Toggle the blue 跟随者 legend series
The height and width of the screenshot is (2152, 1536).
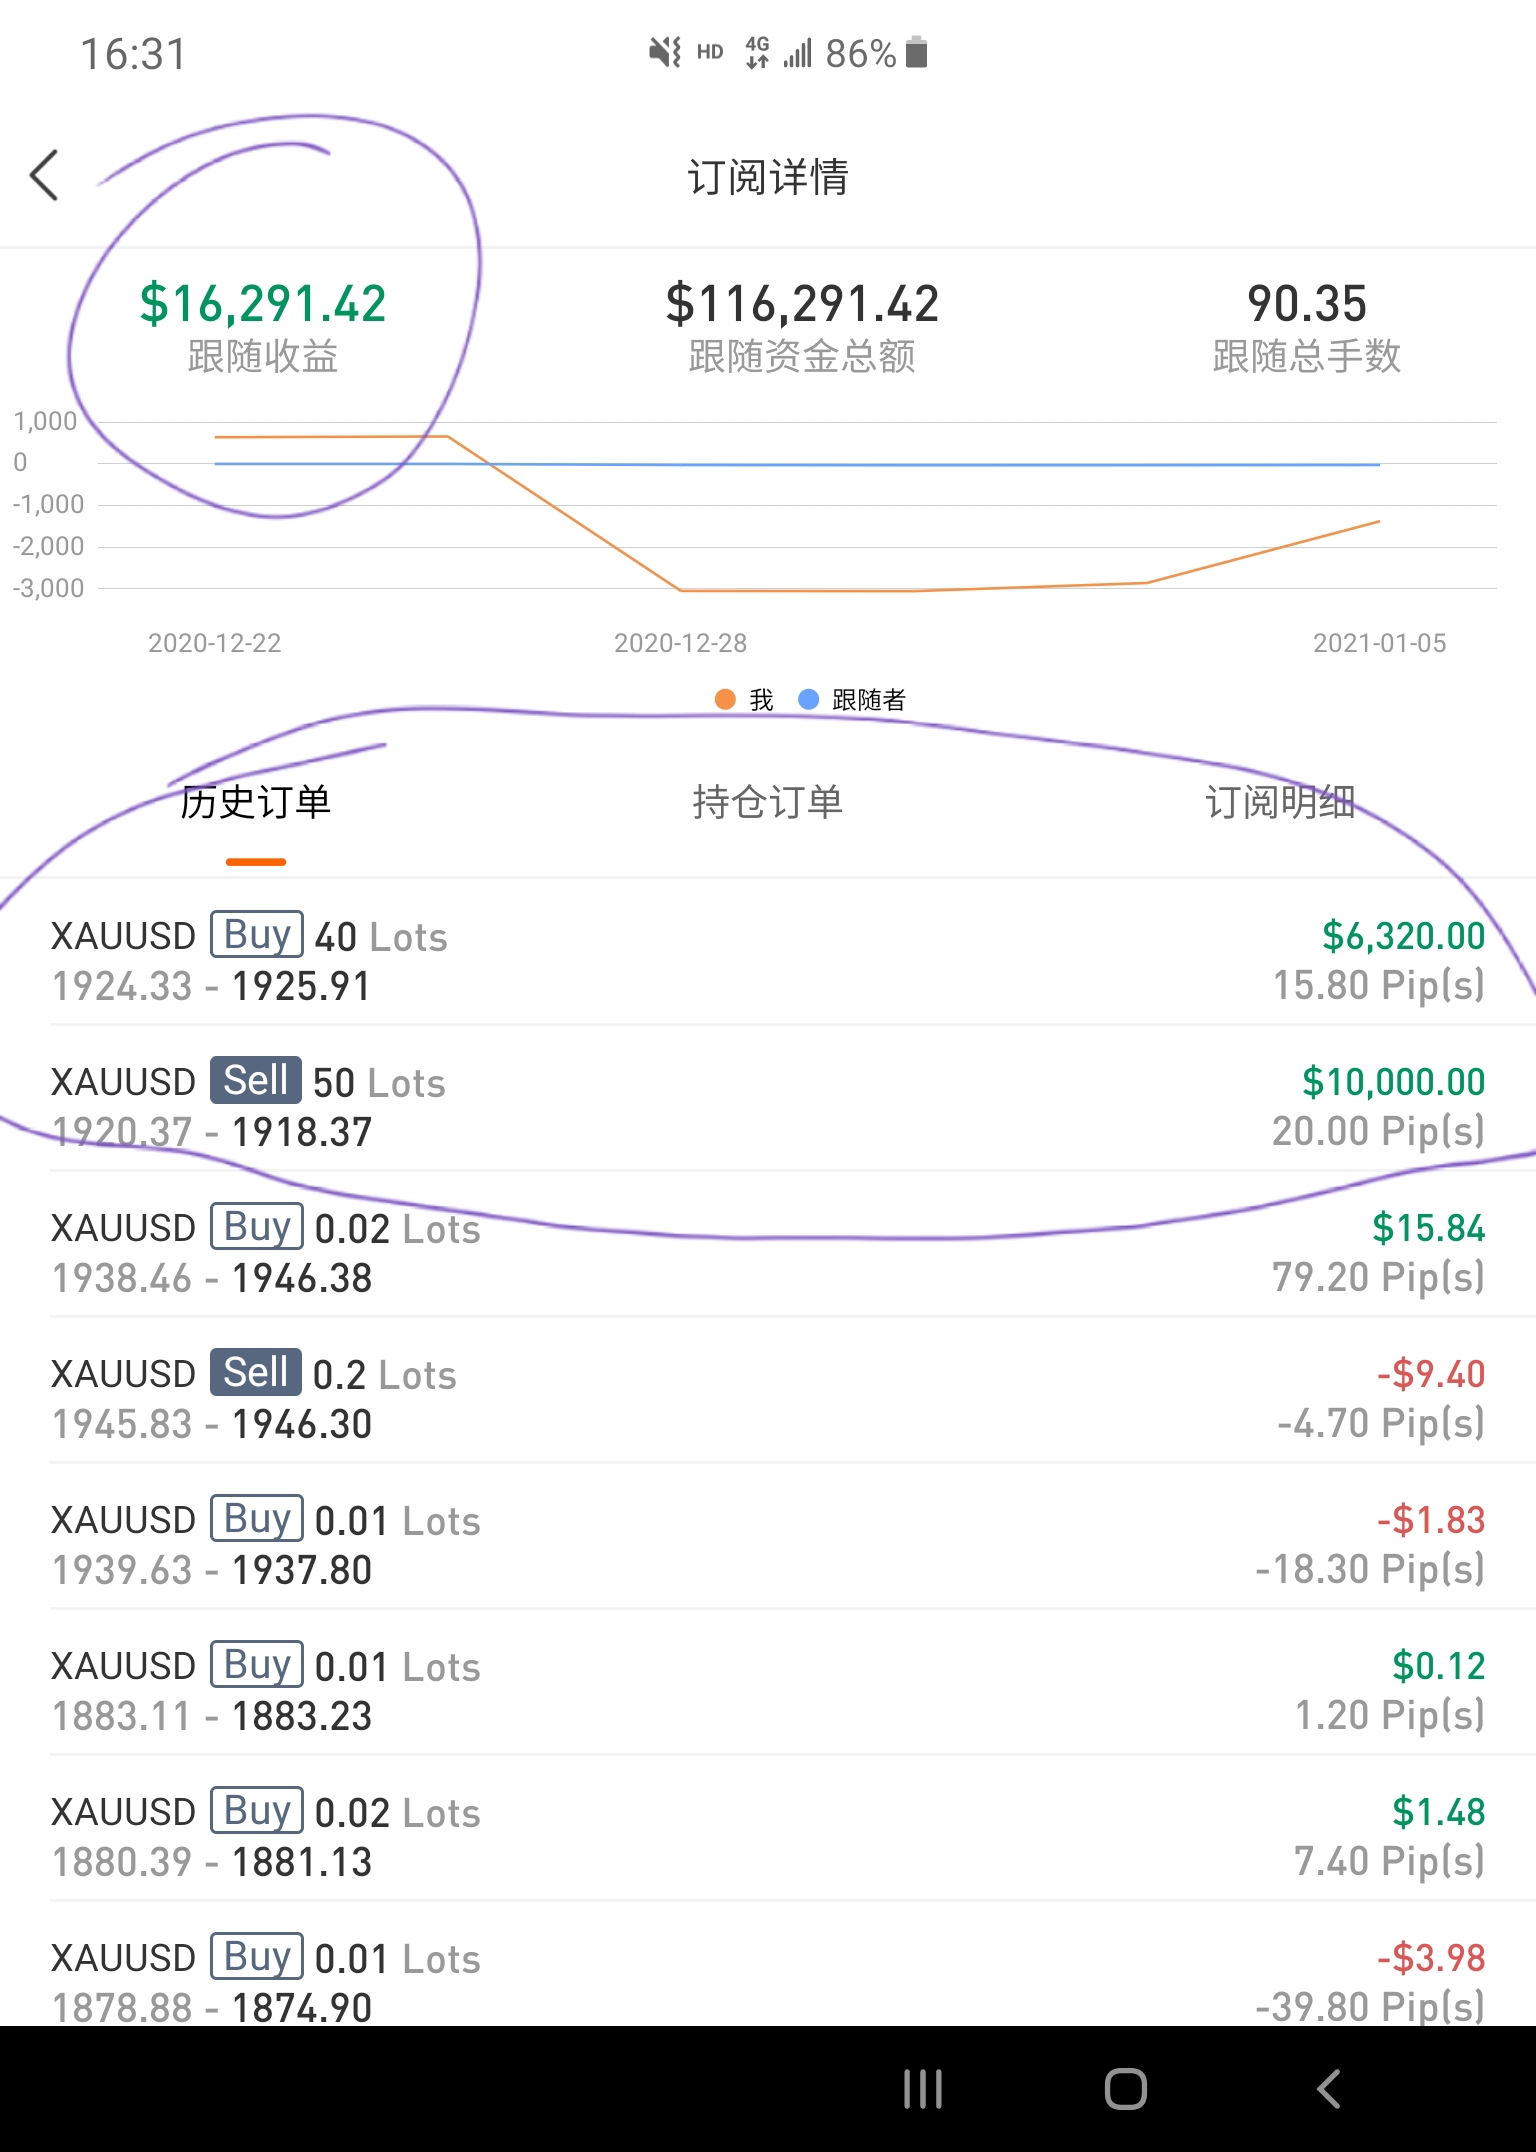[x=852, y=700]
